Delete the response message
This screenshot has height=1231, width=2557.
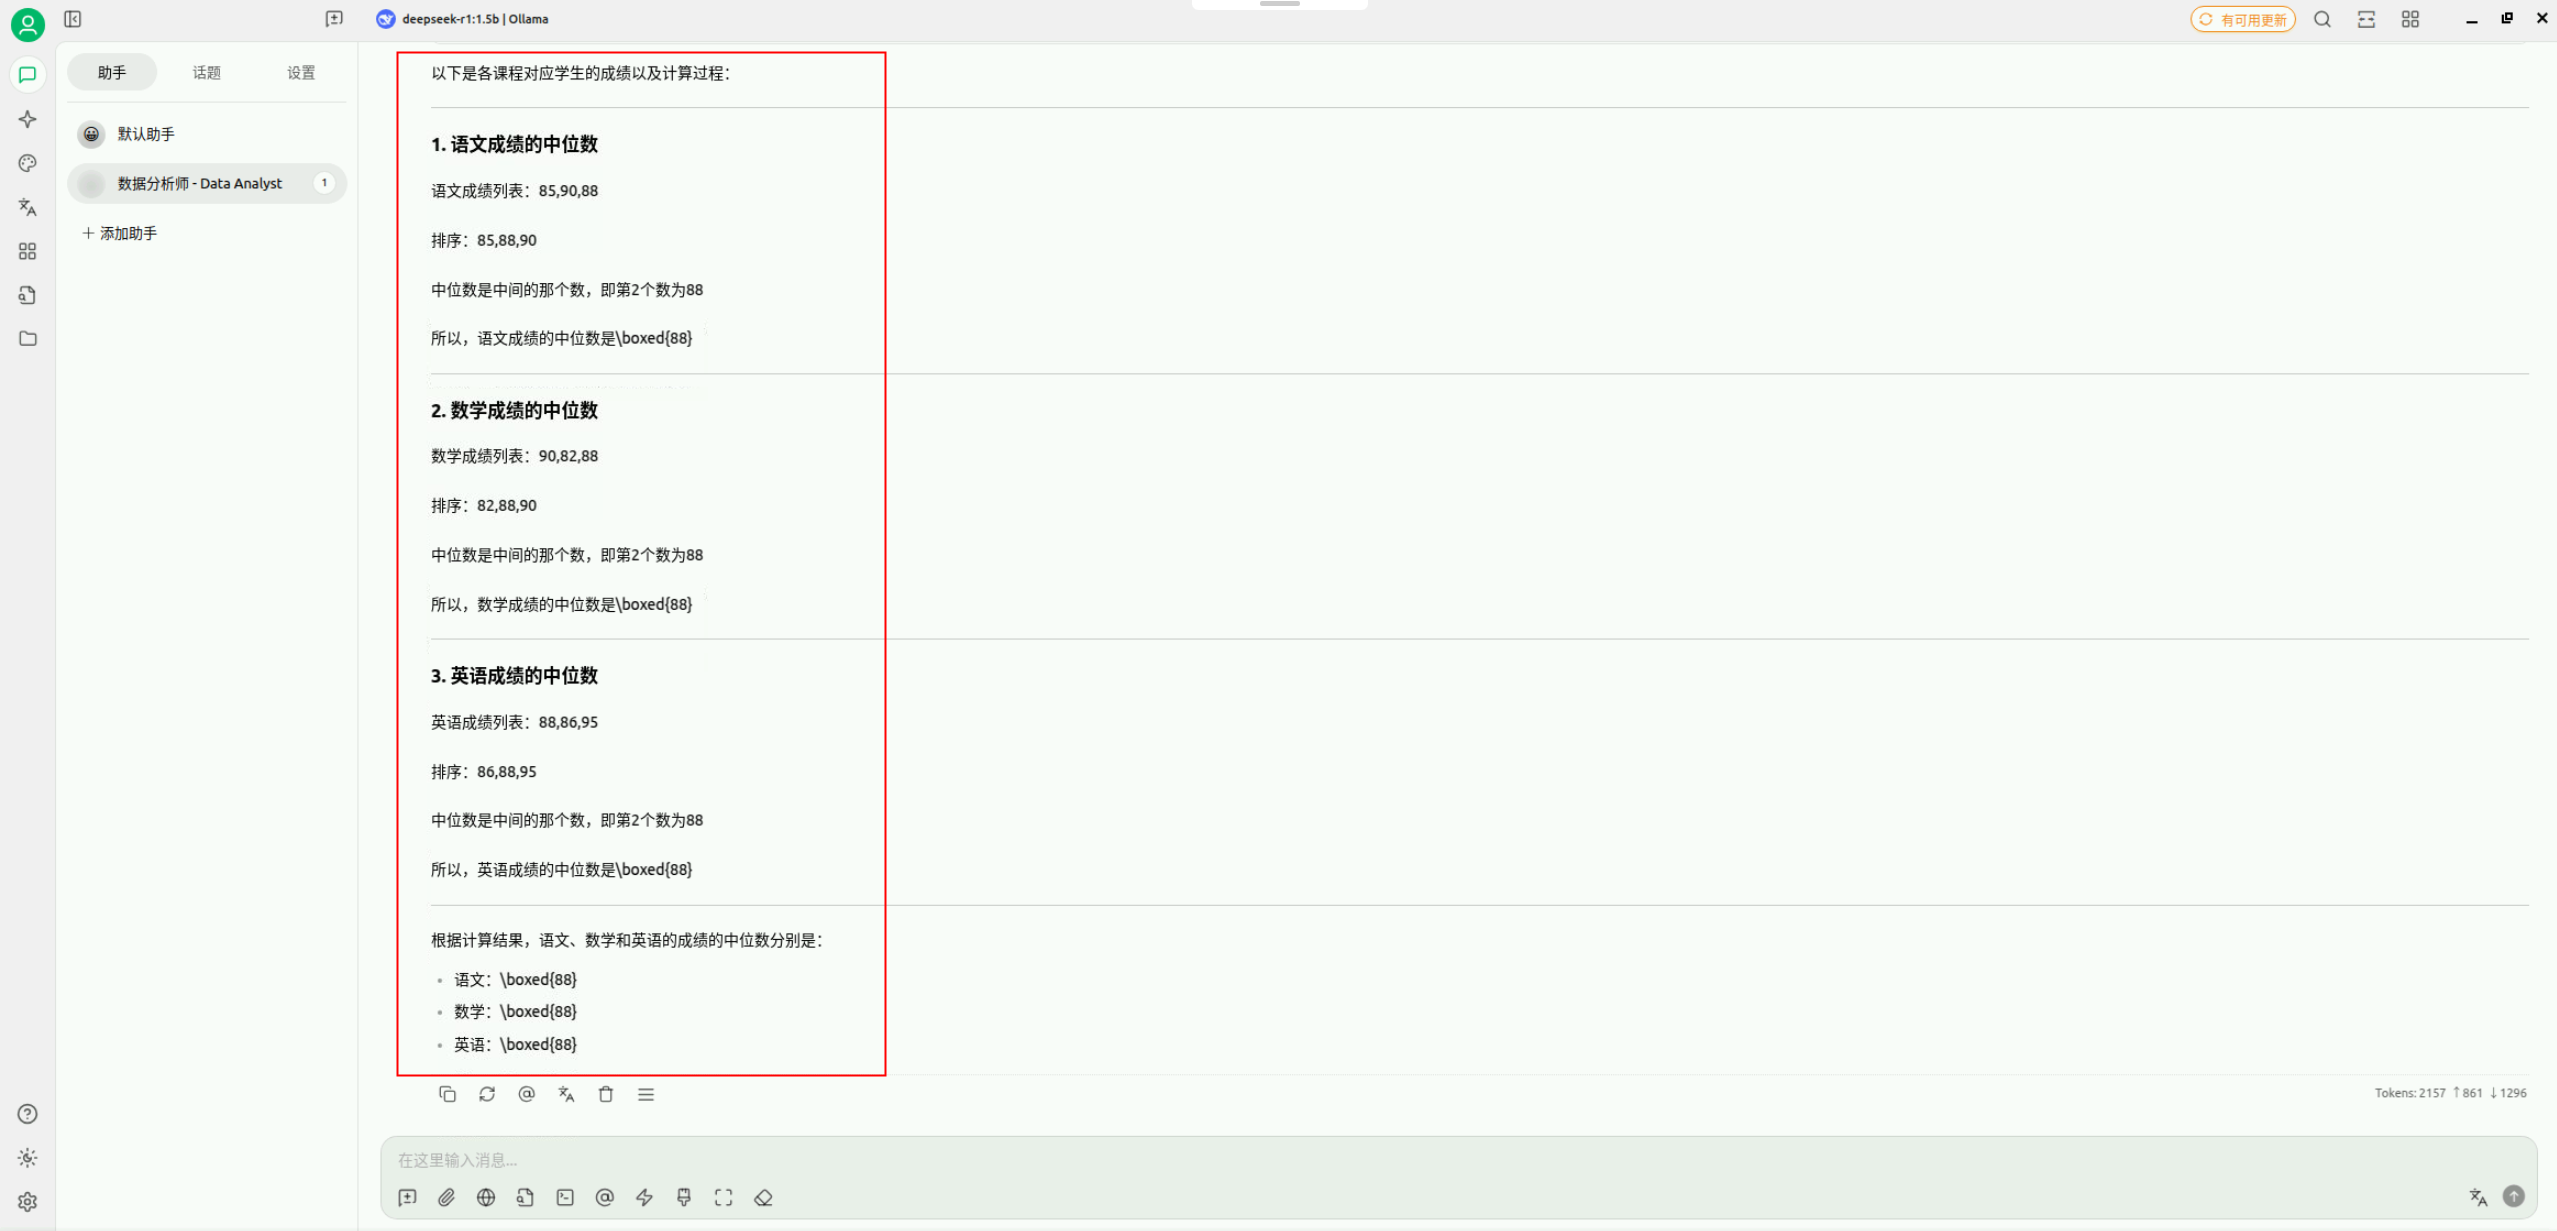pos(606,1094)
